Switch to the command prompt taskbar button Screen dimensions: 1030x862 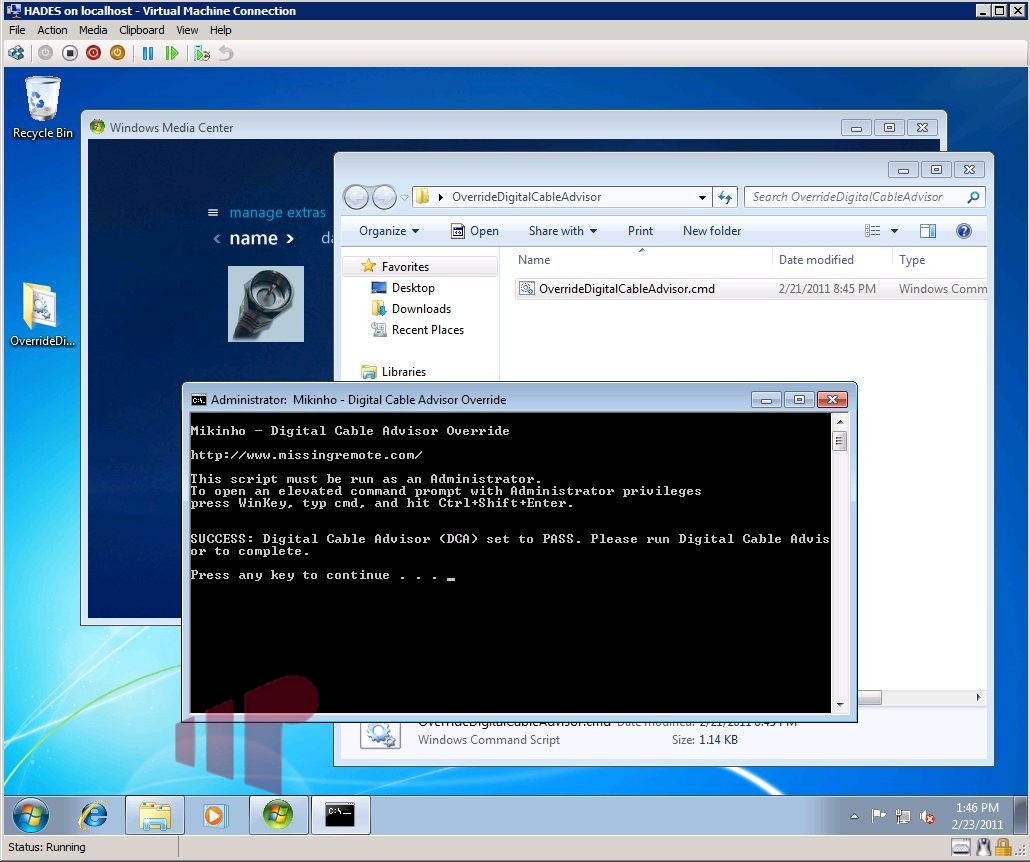click(340, 815)
